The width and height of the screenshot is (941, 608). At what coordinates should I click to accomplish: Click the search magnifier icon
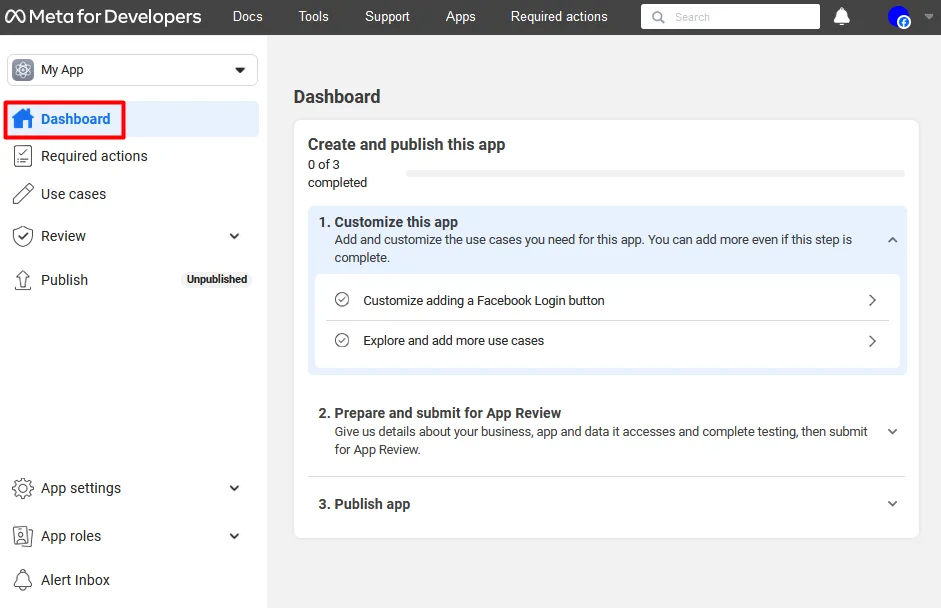pyautogui.click(x=657, y=16)
